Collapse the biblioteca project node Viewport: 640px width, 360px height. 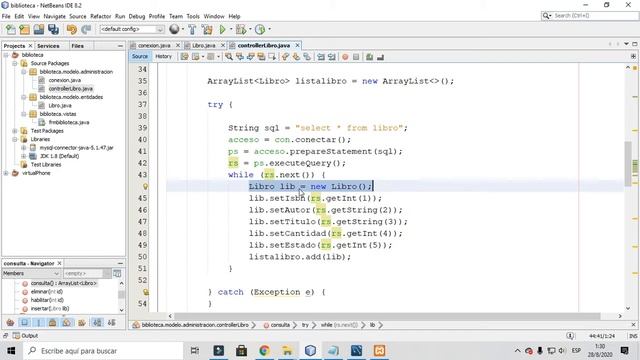6,55
